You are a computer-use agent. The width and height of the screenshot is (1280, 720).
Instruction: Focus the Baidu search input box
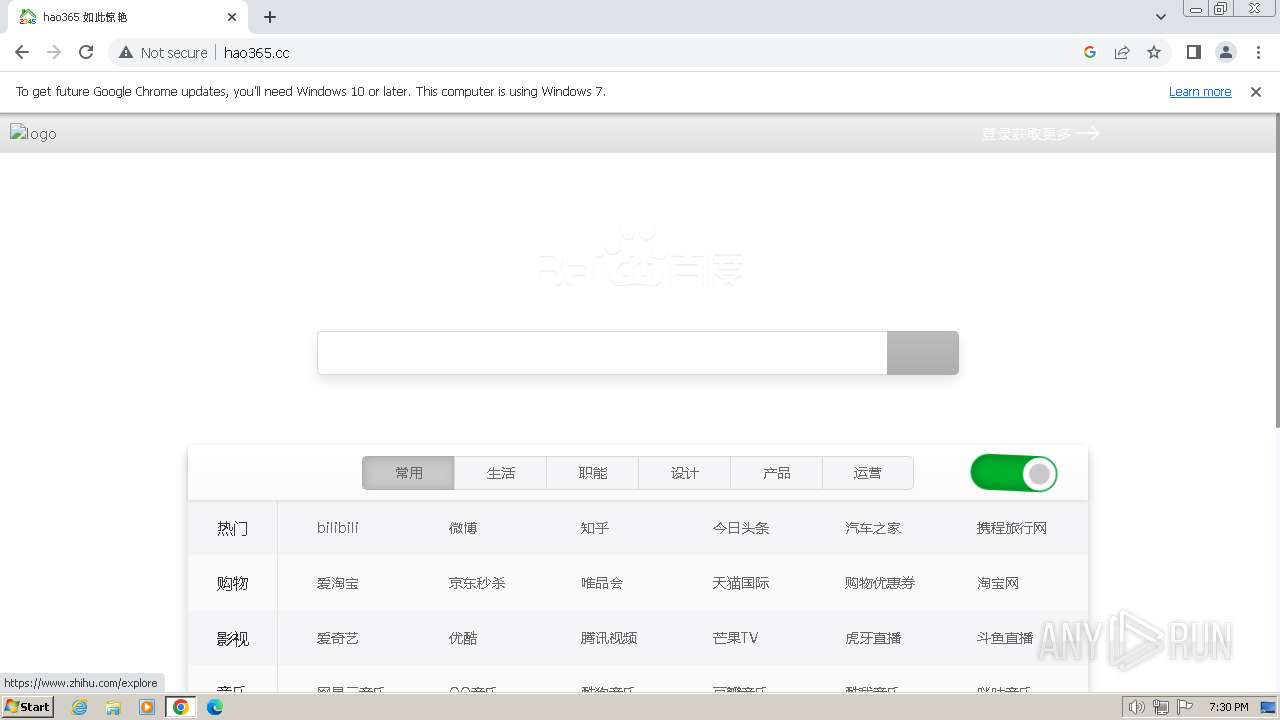pyautogui.click(x=602, y=353)
